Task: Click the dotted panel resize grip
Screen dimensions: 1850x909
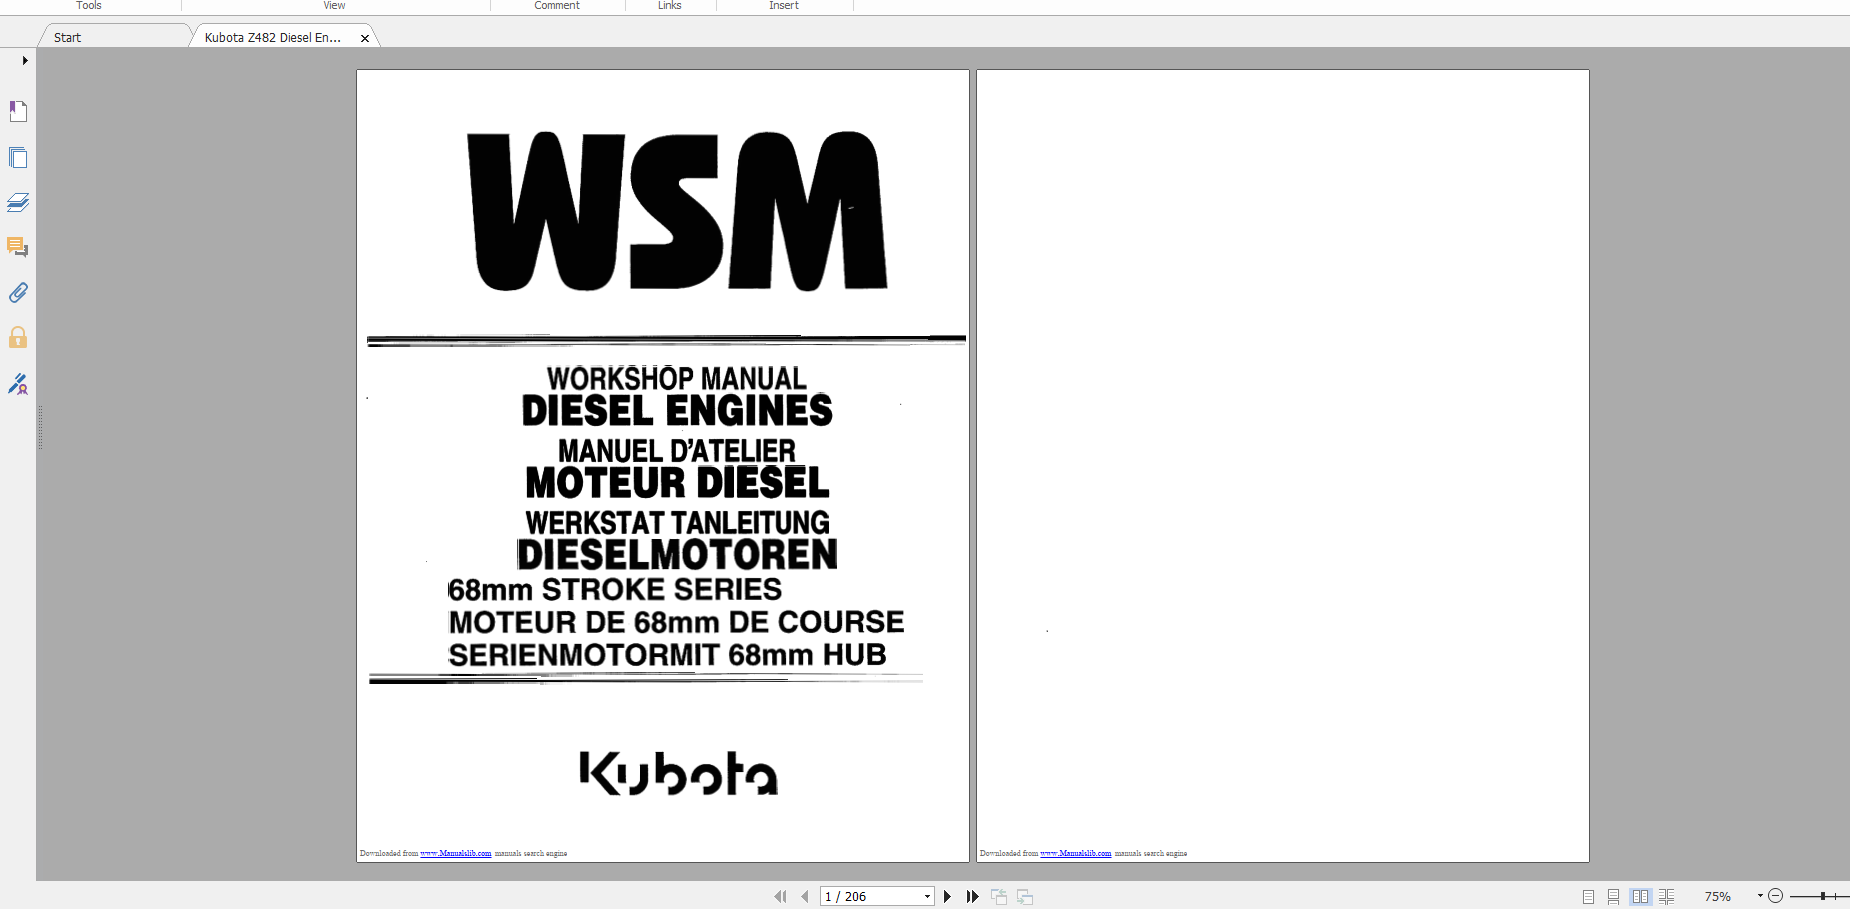Action: click(x=40, y=428)
